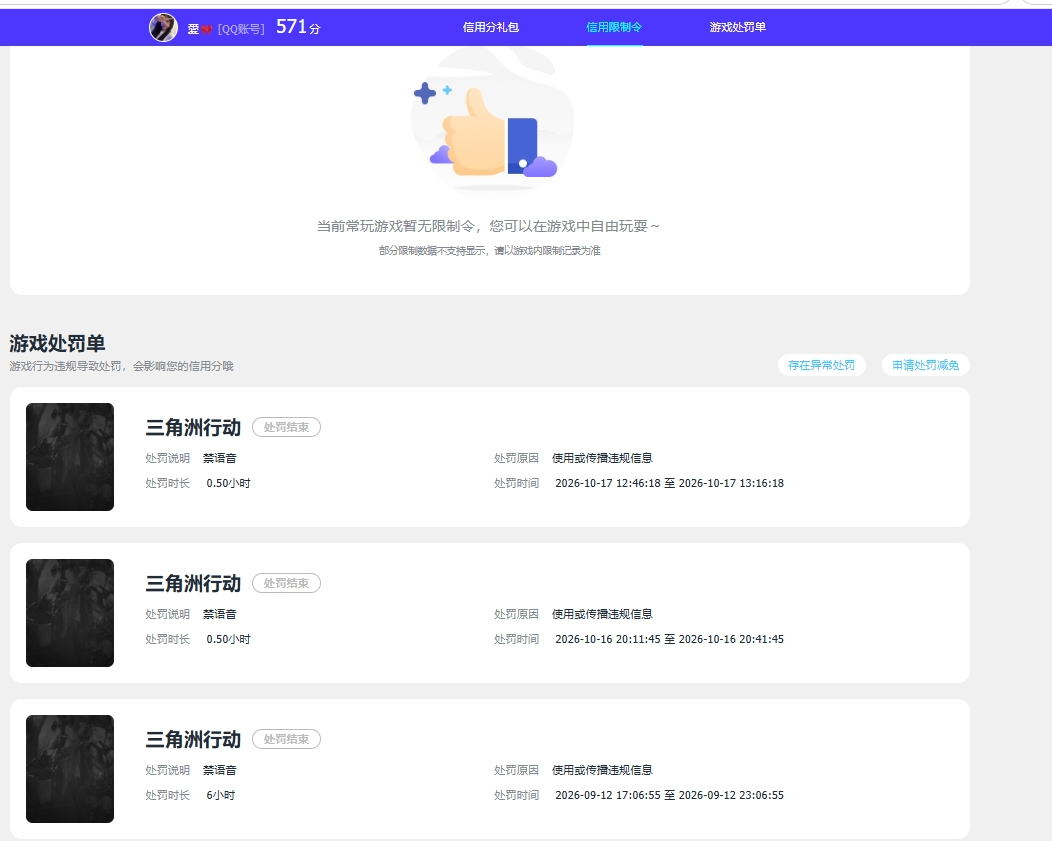Select the time range starting 2026-10-16 20:11:45
The height and width of the screenshot is (841, 1052).
[670, 639]
